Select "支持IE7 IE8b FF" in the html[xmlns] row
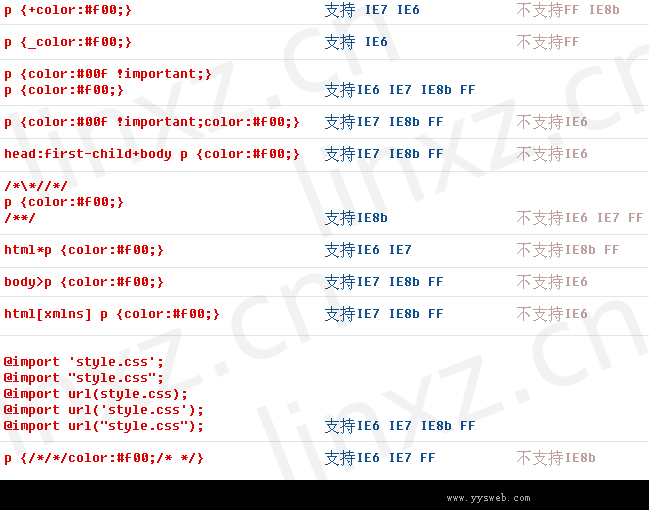The height and width of the screenshot is (510, 649). tap(384, 314)
